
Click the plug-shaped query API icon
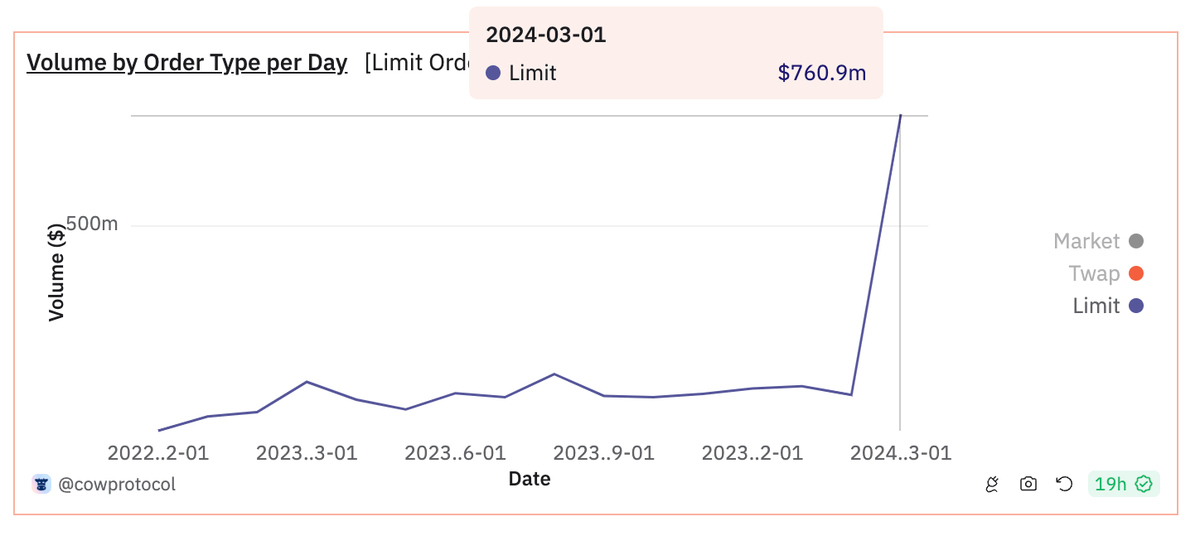pyautogui.click(x=993, y=485)
